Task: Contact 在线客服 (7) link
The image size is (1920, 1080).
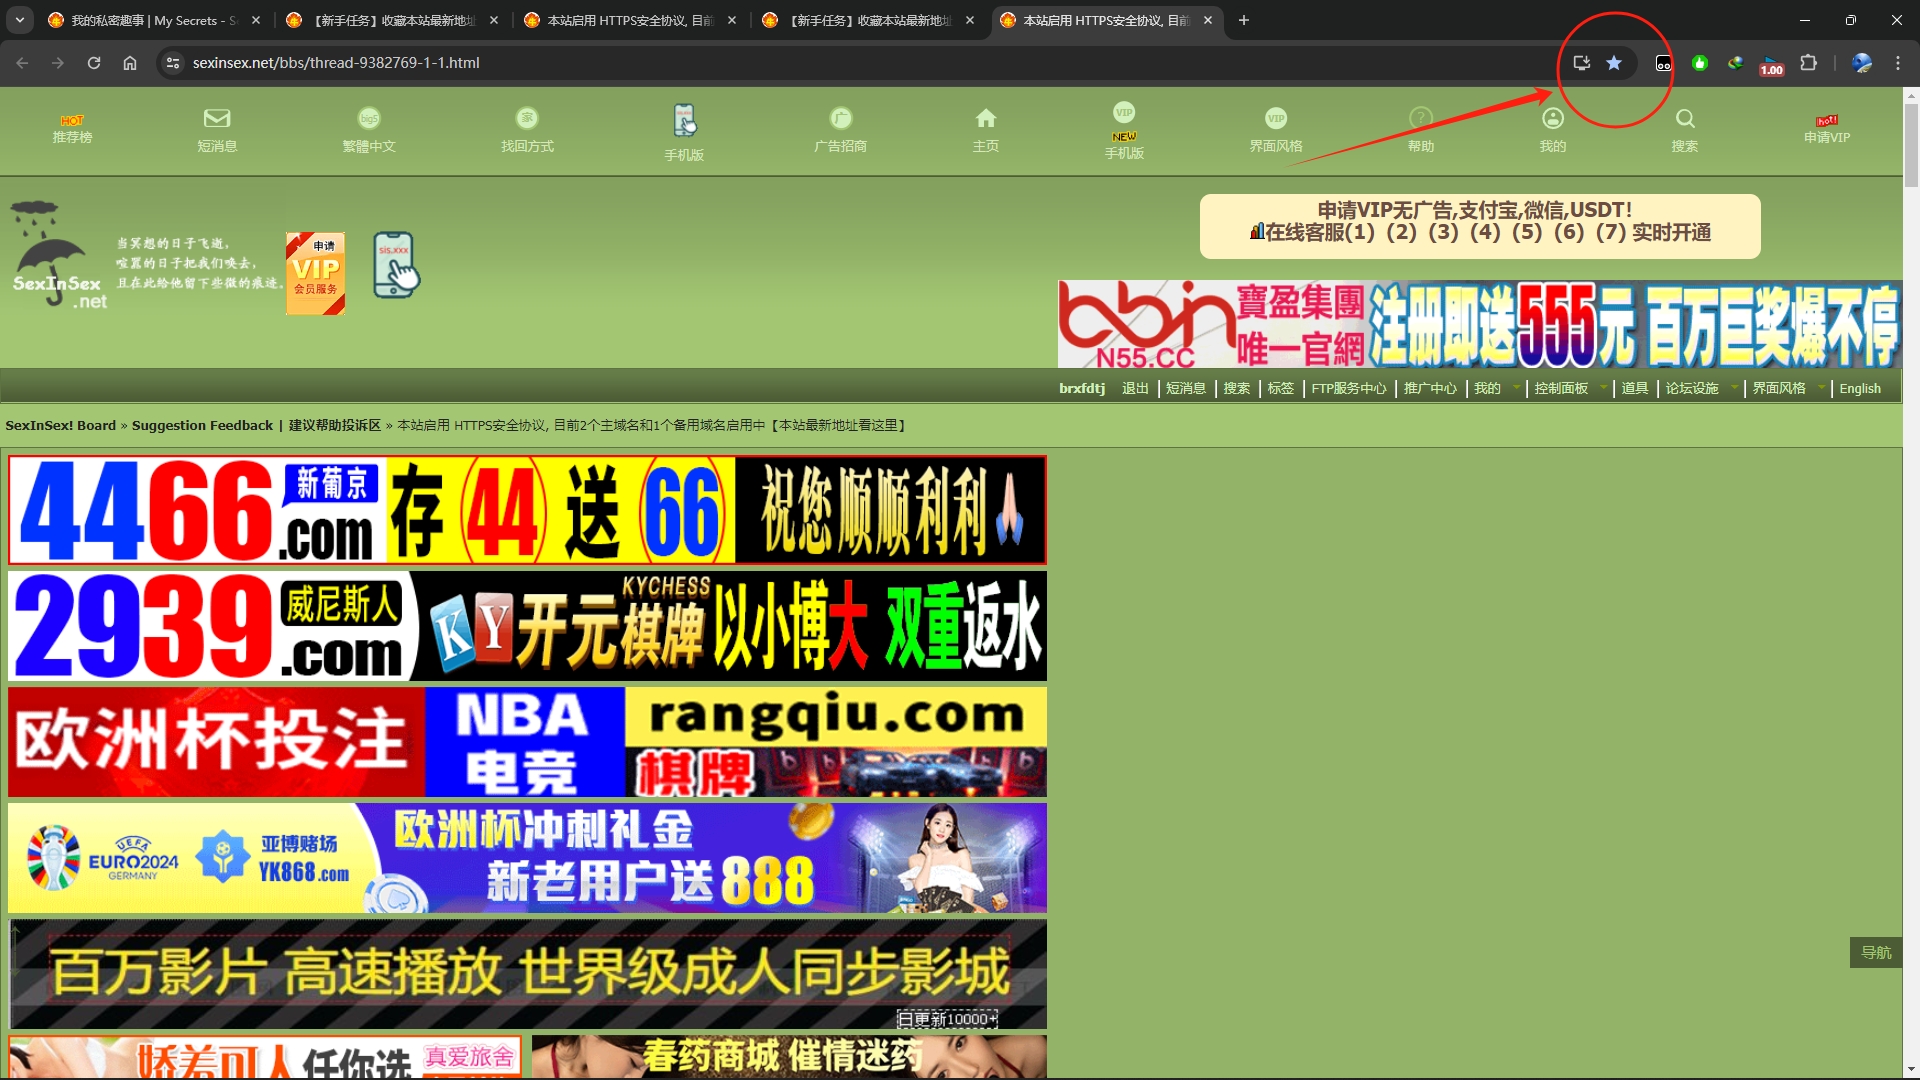Action: pos(1610,232)
